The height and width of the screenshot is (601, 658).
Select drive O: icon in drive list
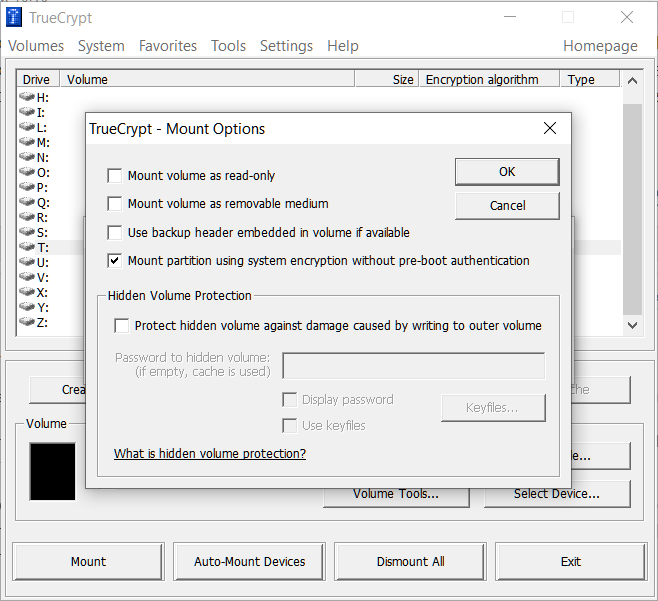point(27,172)
